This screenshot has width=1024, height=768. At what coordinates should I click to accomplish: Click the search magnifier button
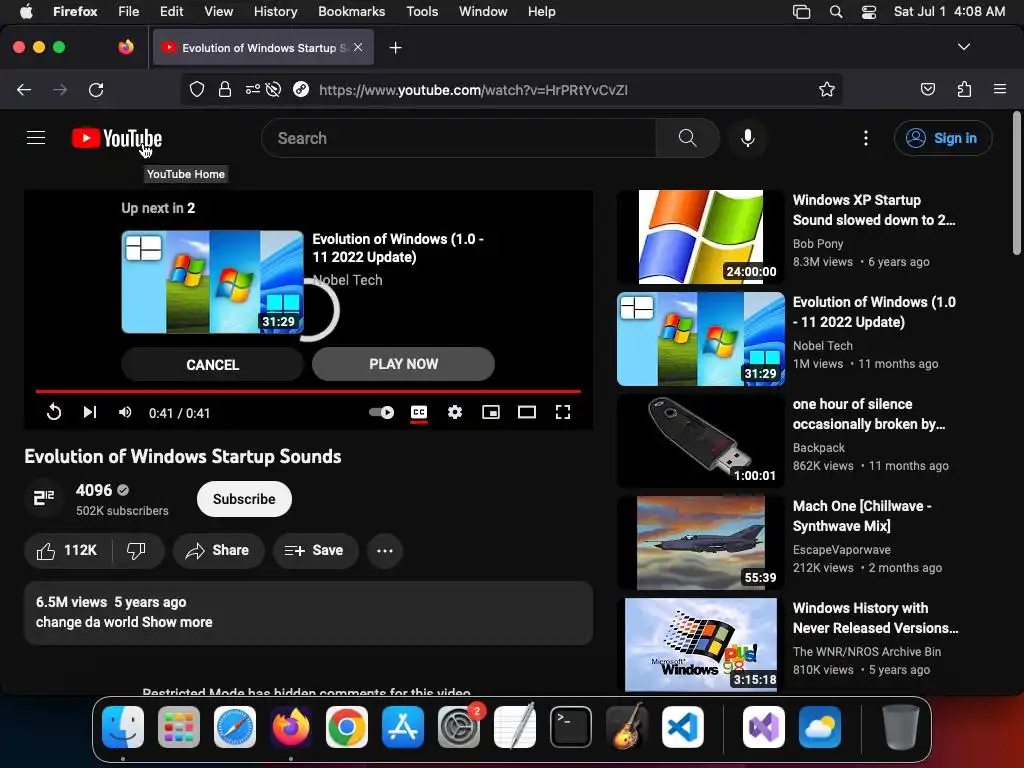coord(687,138)
